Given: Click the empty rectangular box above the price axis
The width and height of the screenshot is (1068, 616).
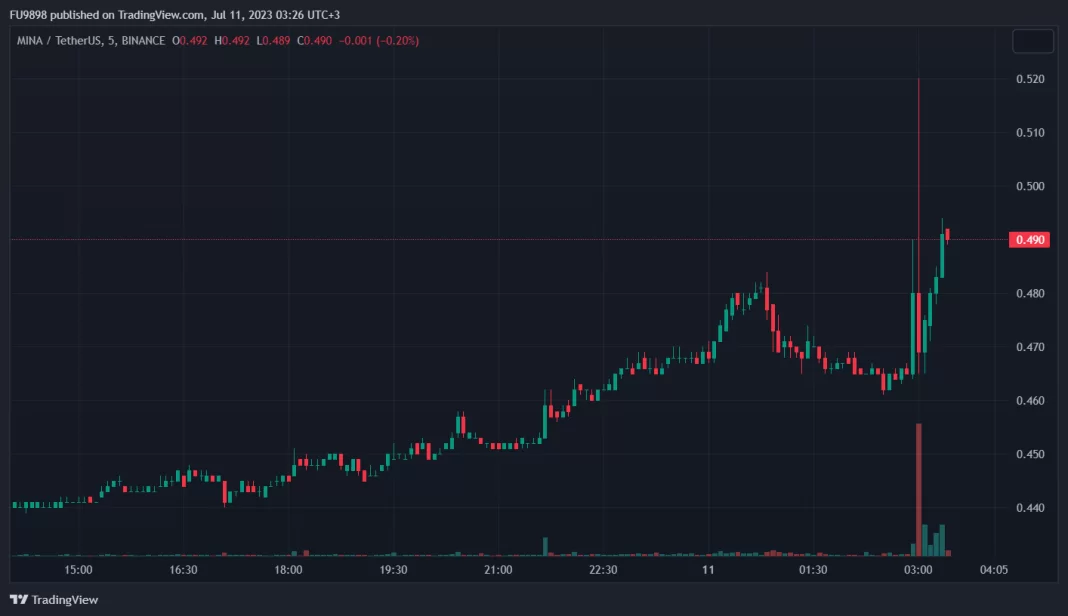Looking at the screenshot, I should 1032,41.
